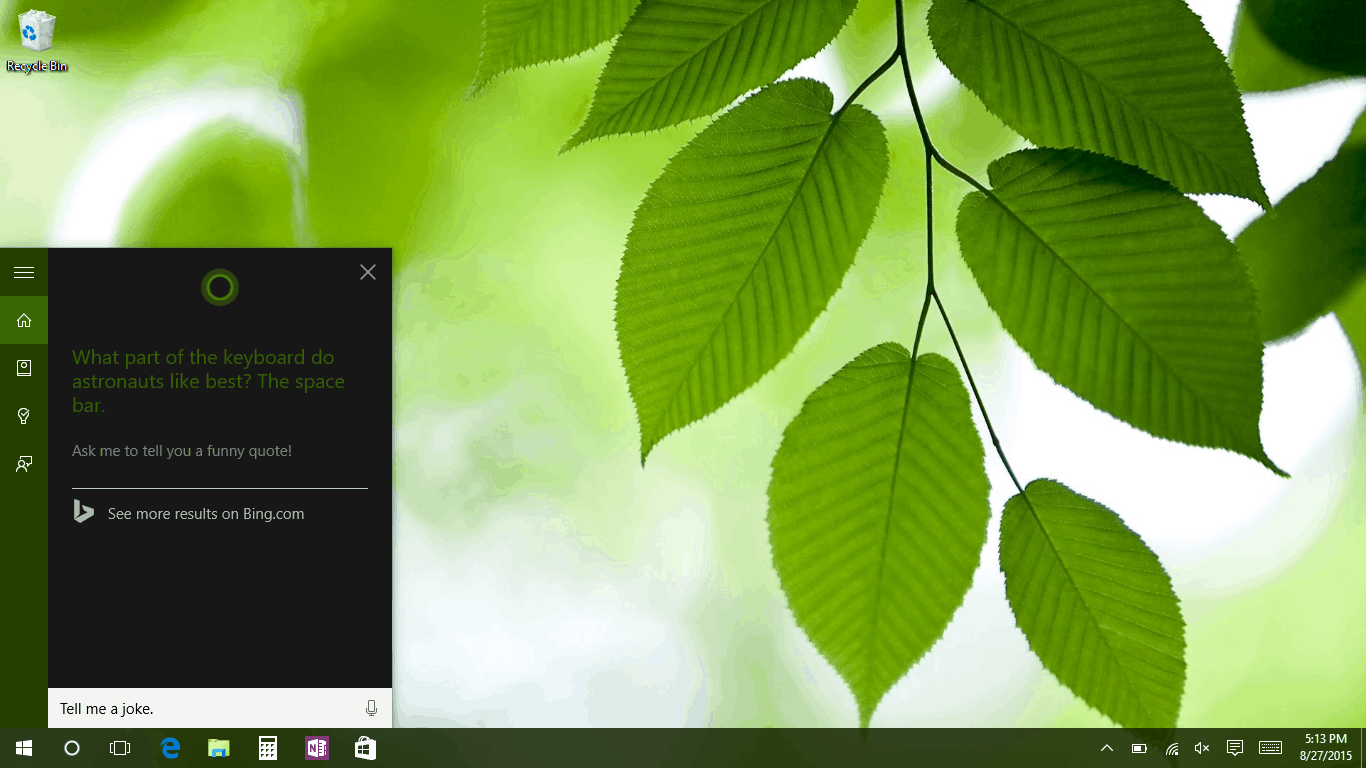This screenshot has width=1366, height=768.
Task: Unmute the speaker in the system tray
Action: tap(1201, 747)
